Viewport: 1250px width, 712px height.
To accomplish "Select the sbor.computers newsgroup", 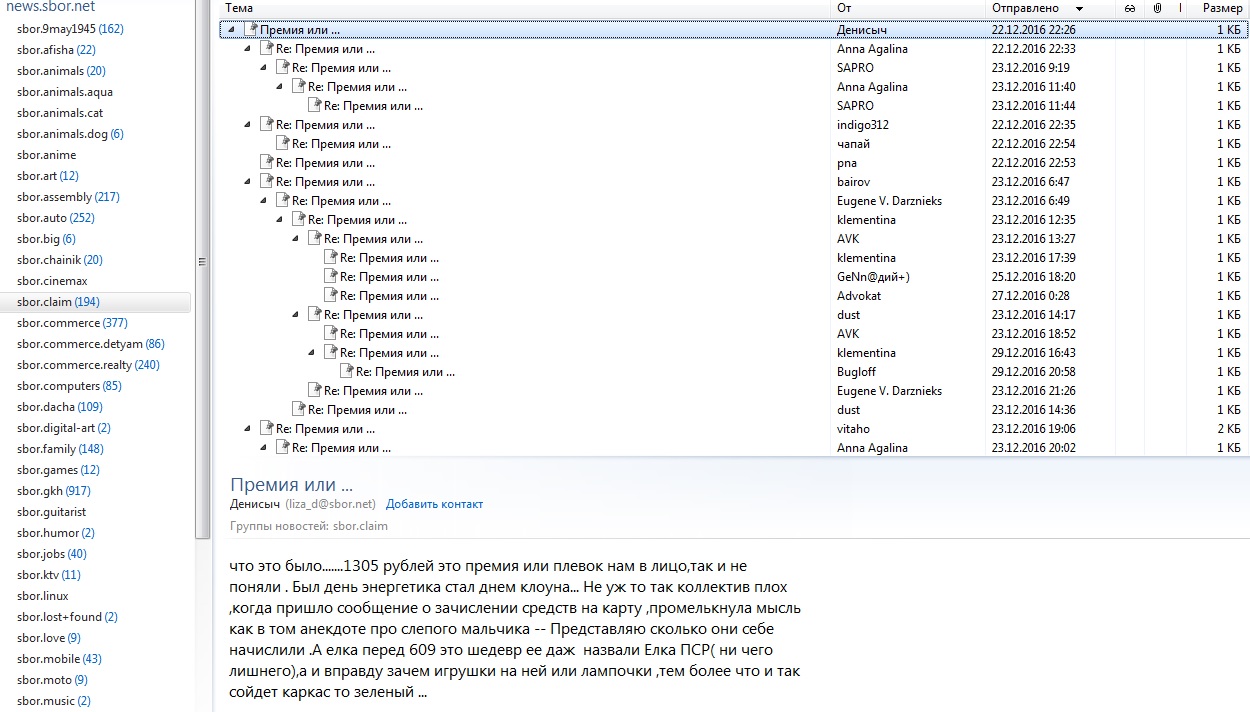I will tap(69, 386).
